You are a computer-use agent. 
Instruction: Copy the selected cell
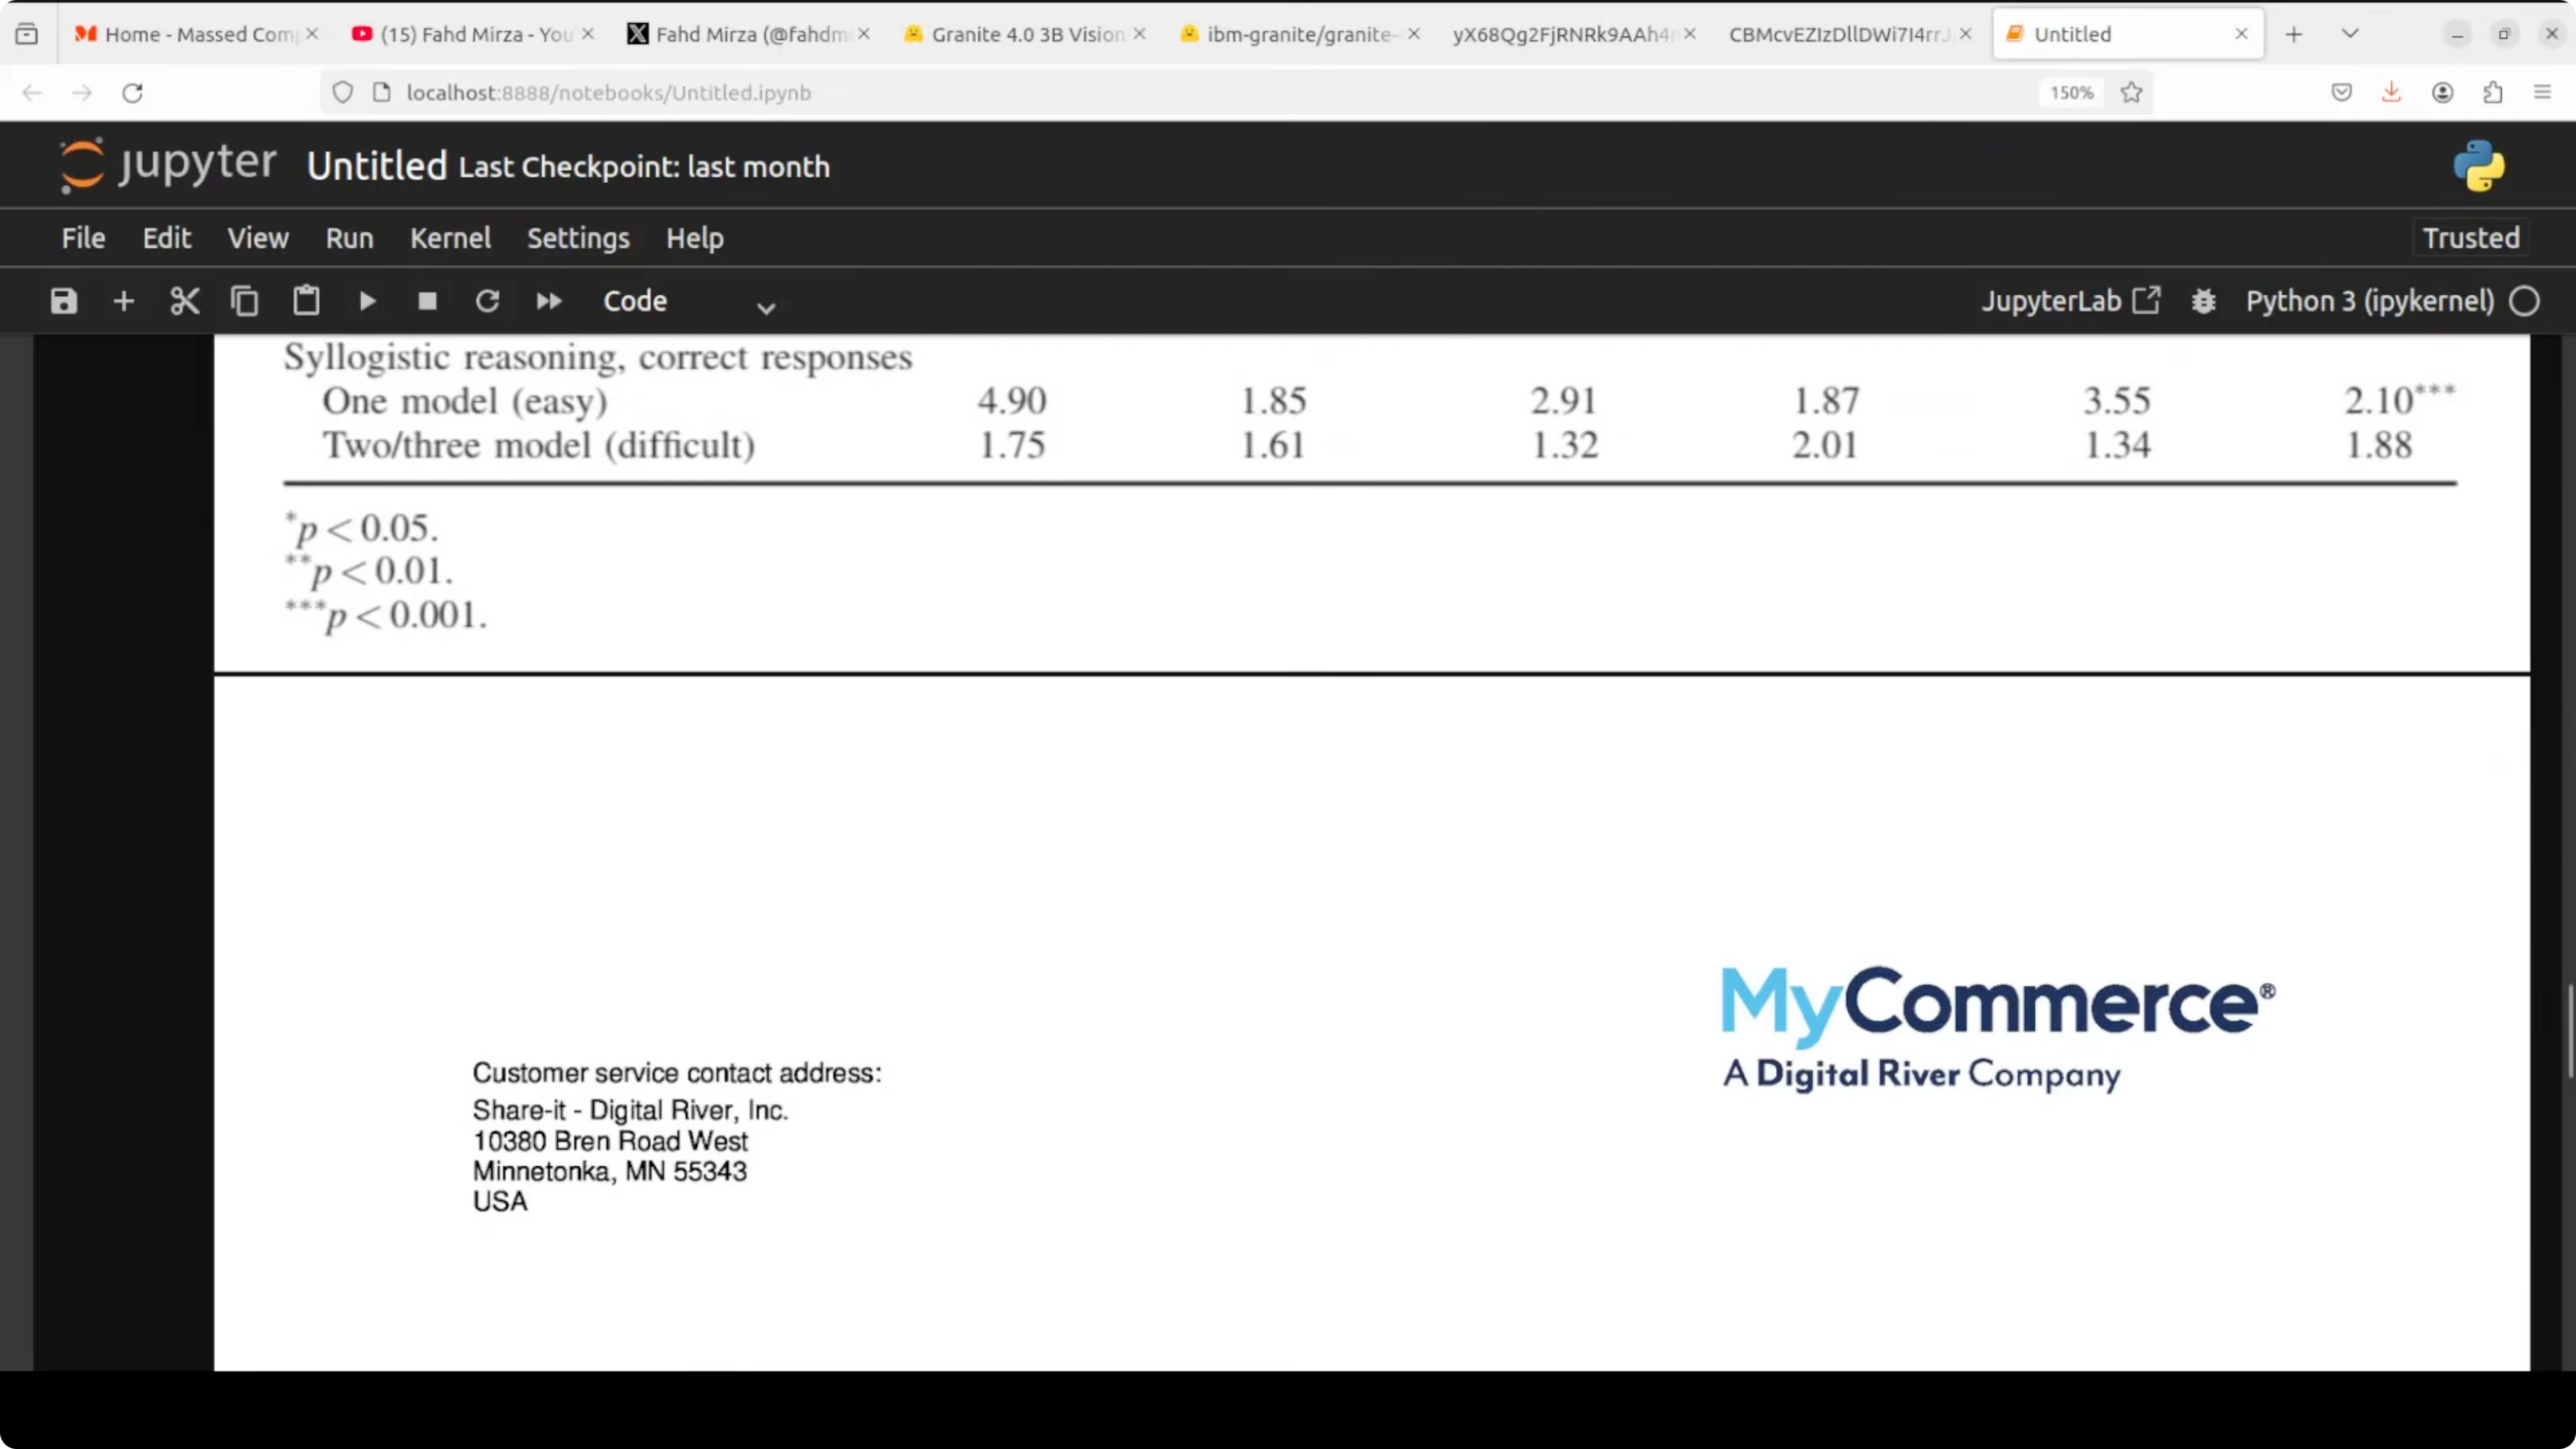[x=245, y=301]
